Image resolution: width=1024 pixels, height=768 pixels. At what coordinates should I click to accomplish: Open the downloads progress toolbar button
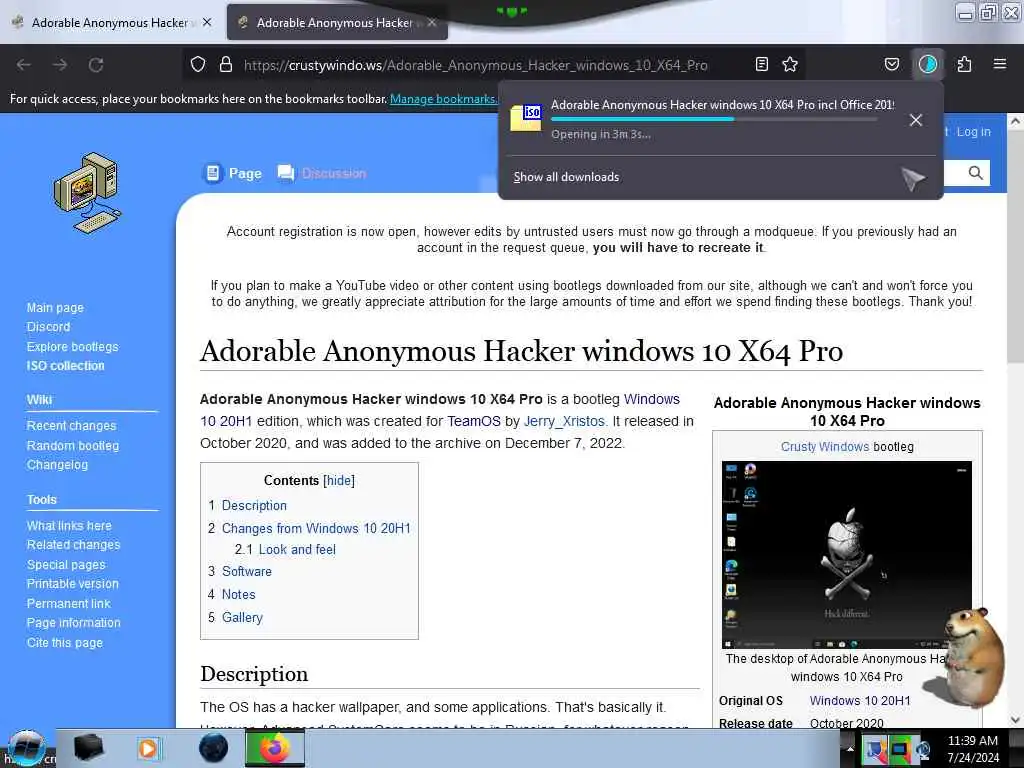click(x=928, y=64)
